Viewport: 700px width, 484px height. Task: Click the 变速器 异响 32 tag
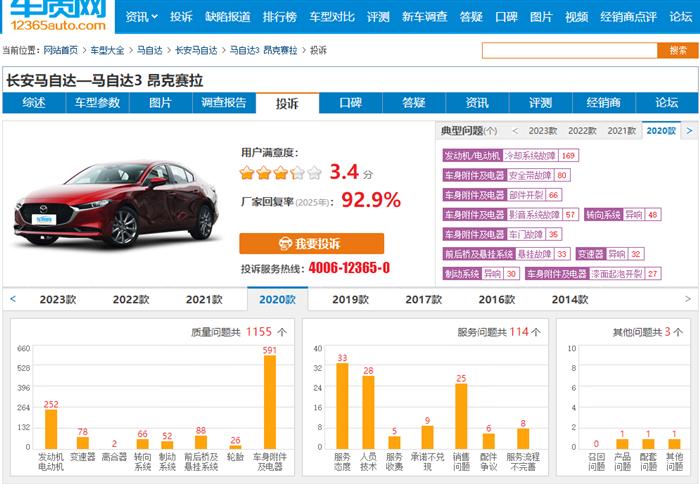[x=610, y=254]
